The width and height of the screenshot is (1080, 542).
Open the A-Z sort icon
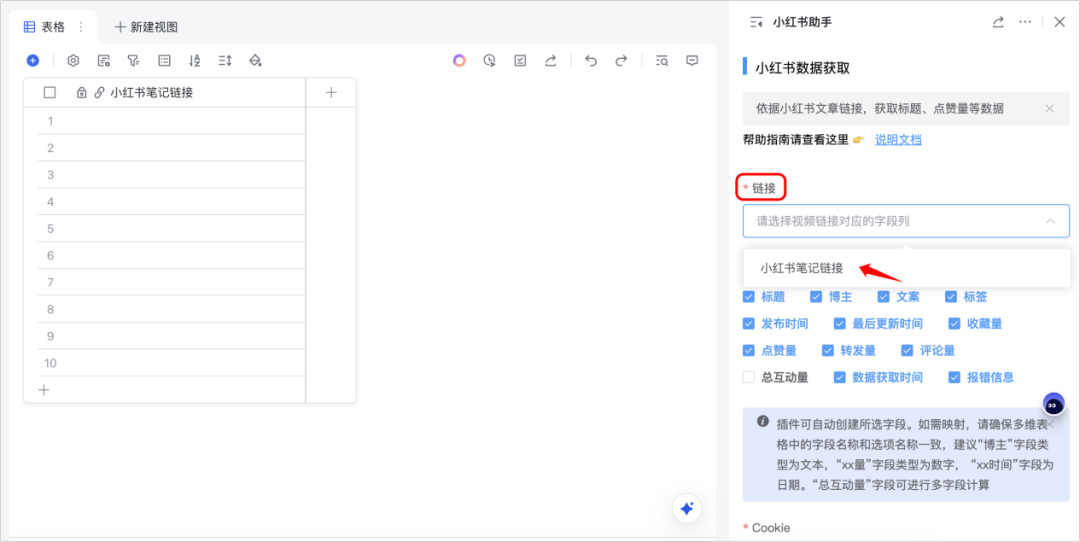pyautogui.click(x=194, y=61)
